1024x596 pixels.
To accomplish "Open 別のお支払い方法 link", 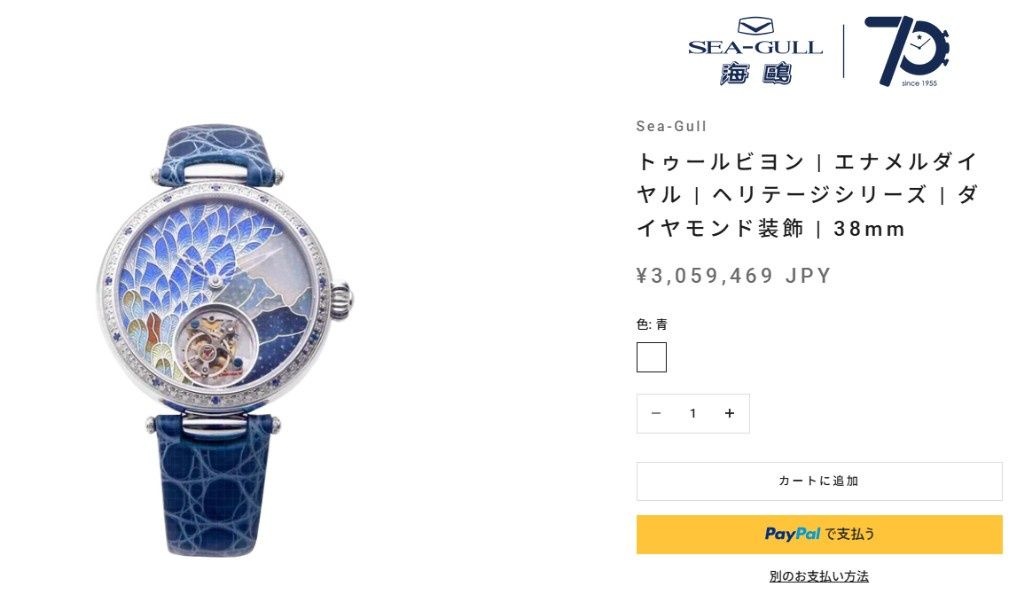I will point(819,576).
